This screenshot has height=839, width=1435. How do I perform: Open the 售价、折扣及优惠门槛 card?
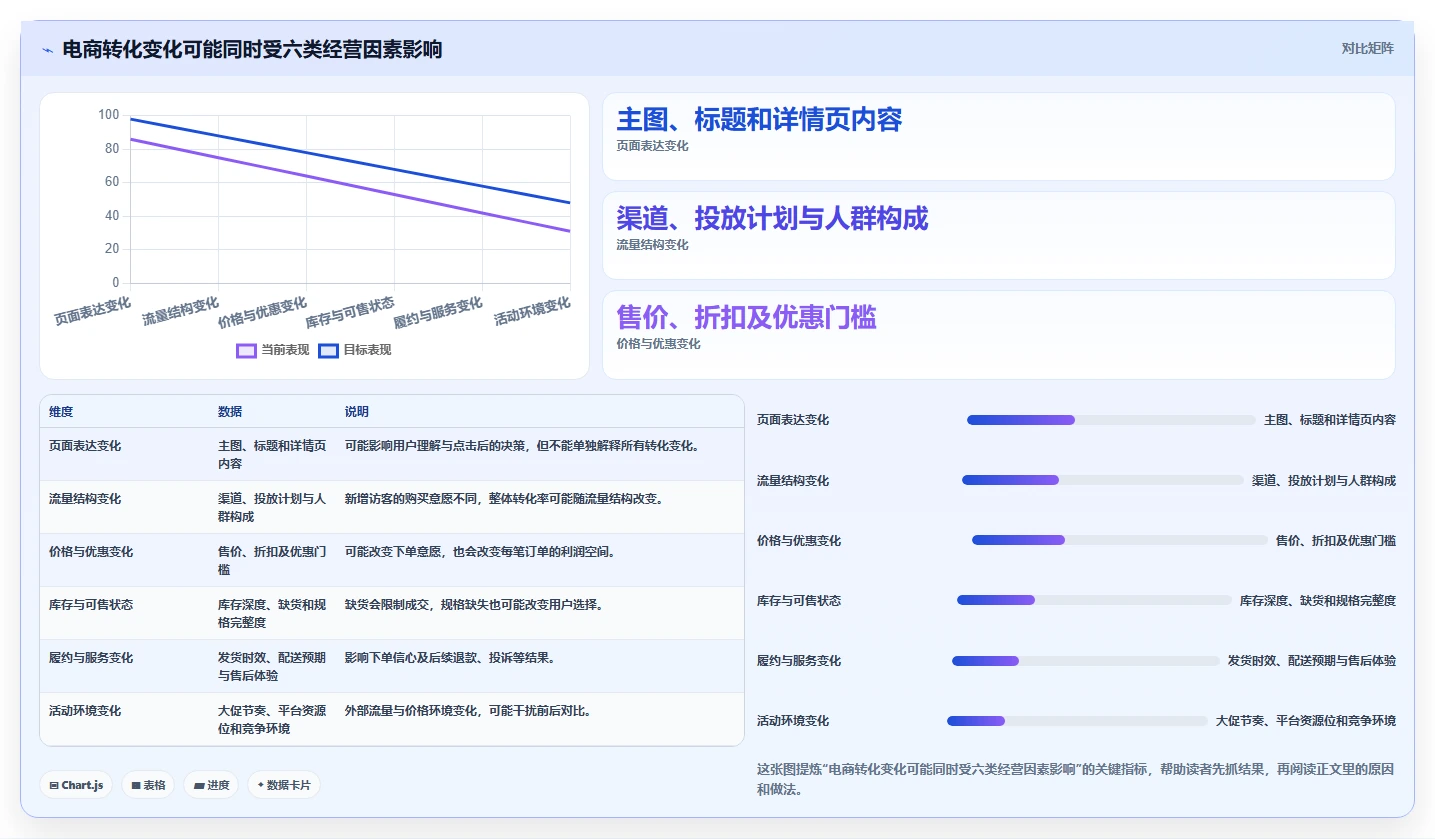[998, 334]
